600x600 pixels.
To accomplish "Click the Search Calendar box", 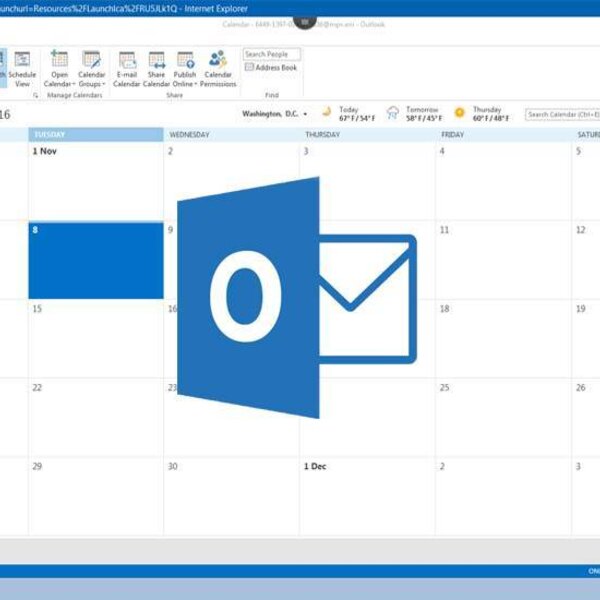I will tap(562, 114).
